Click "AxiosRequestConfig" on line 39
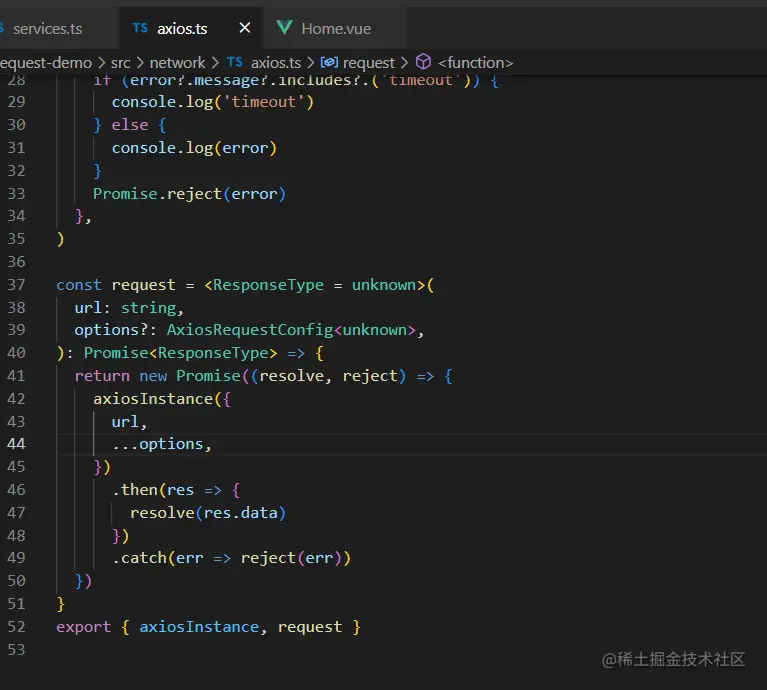This screenshot has width=767, height=690. (x=250, y=330)
